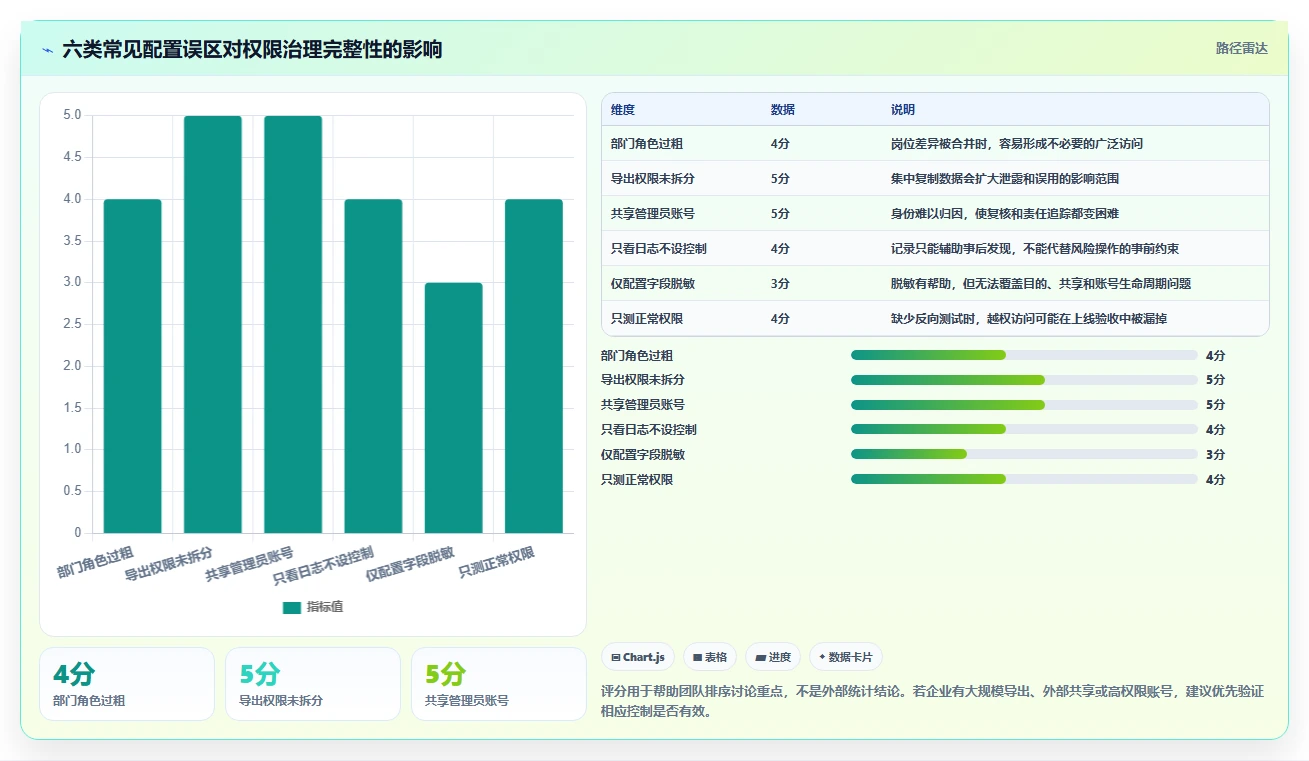This screenshot has height=761, width=1309.
Task: Select the 共享管理员账号 bar in chart
Action: pyautogui.click(x=293, y=324)
